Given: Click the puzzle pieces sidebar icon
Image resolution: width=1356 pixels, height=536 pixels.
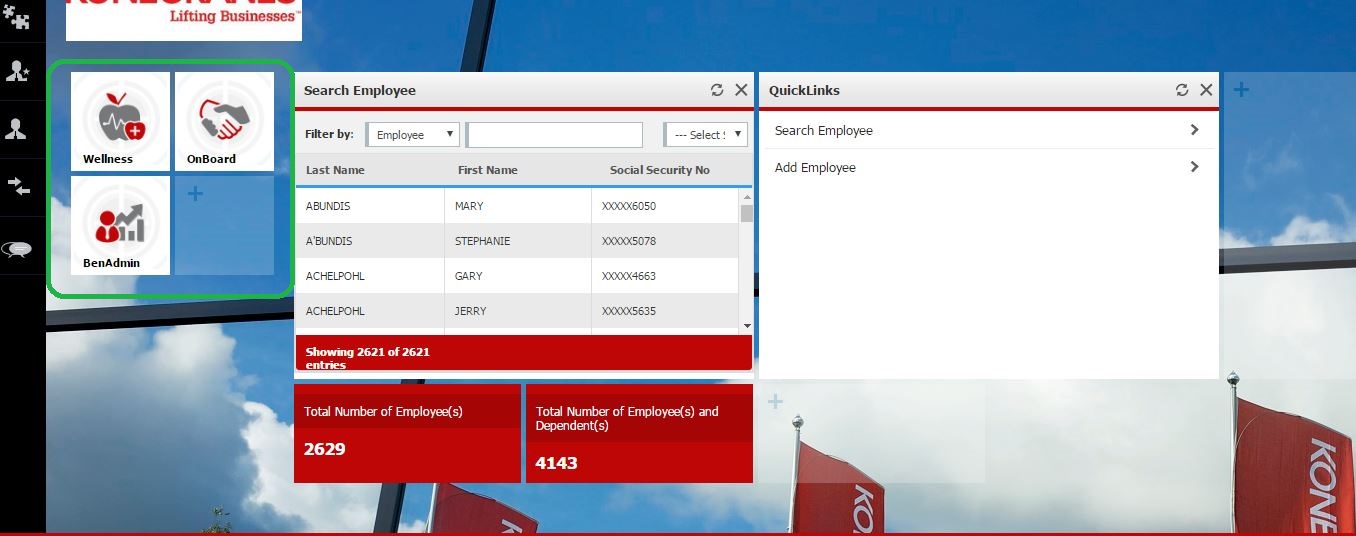Looking at the screenshot, I should (x=17, y=17).
